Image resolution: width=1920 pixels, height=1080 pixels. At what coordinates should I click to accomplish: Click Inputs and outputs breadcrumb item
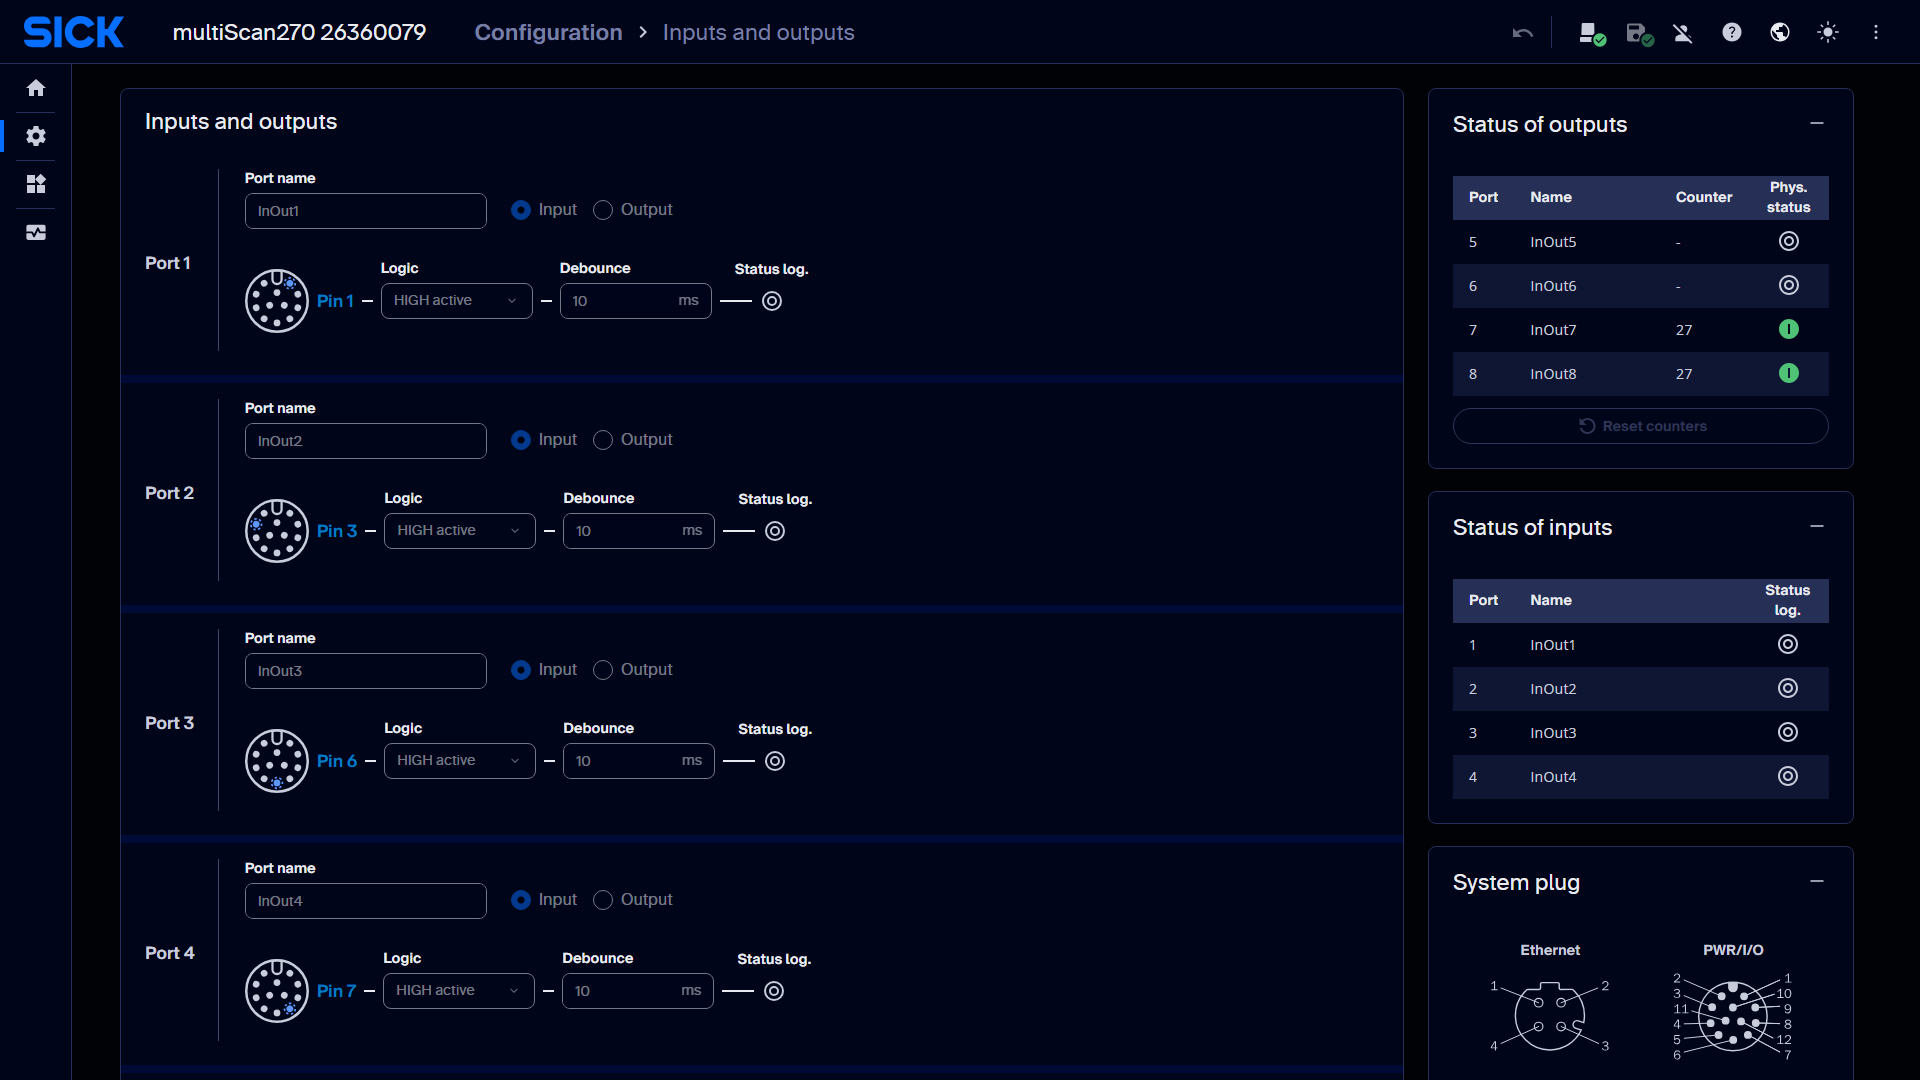[x=758, y=32]
